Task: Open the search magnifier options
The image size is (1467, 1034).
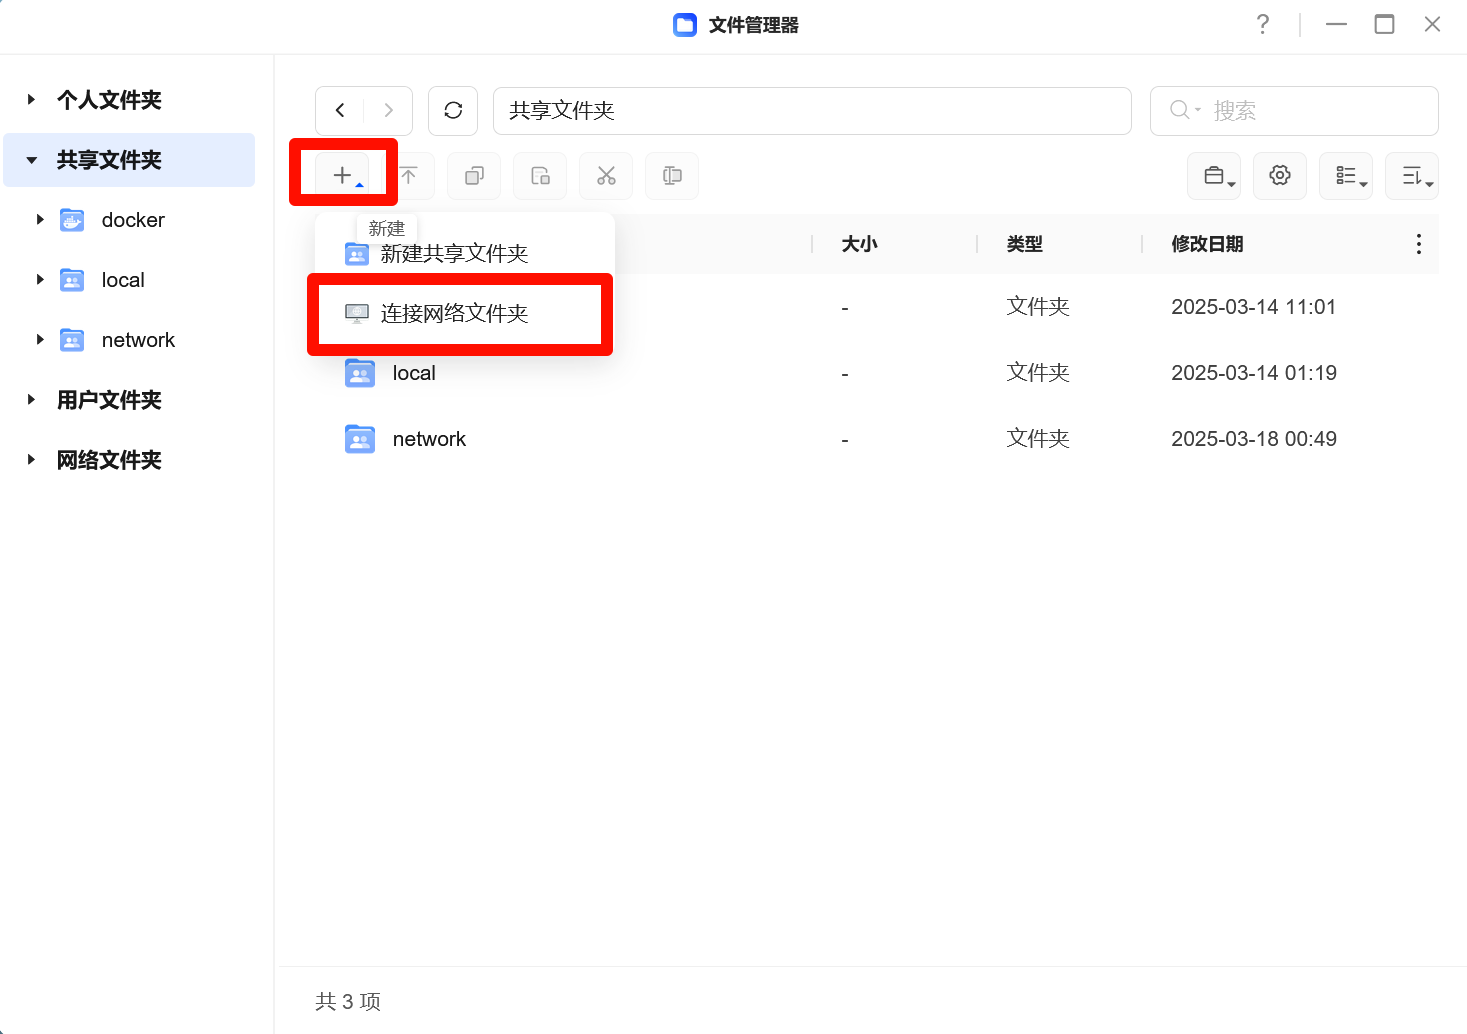Action: [1185, 110]
